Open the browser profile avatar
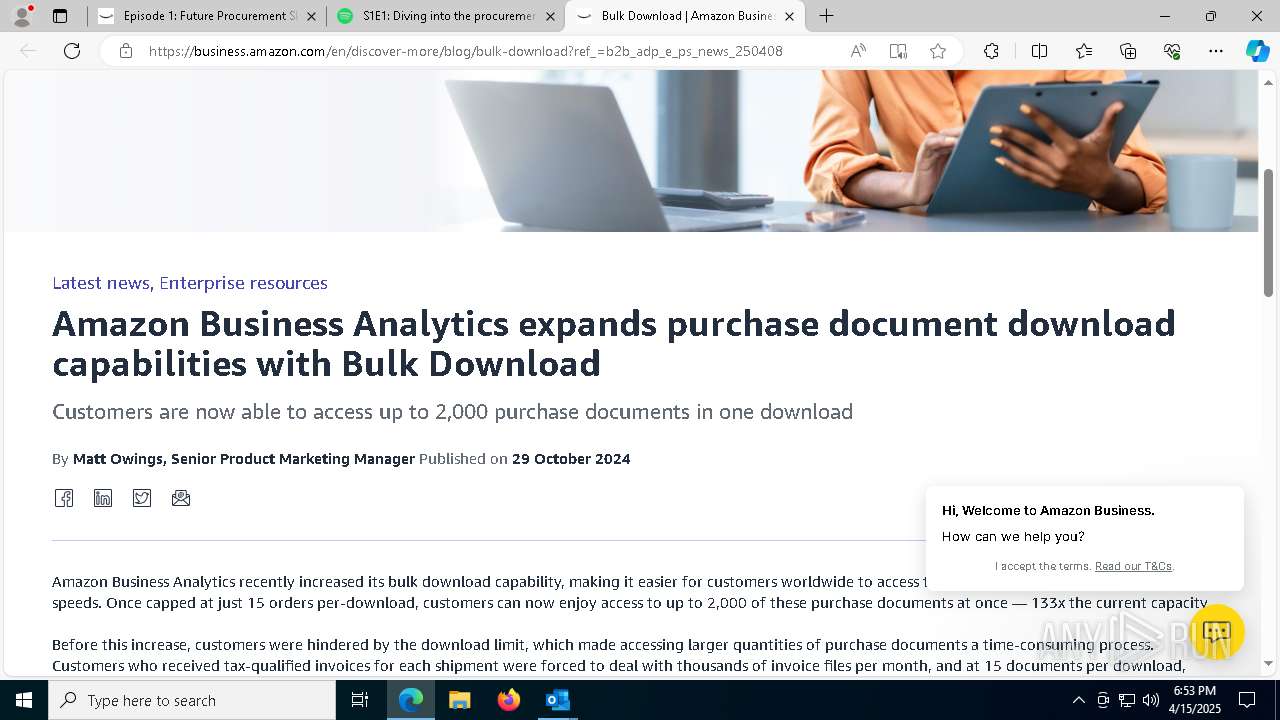Viewport: 1280px width, 720px height. [22, 16]
